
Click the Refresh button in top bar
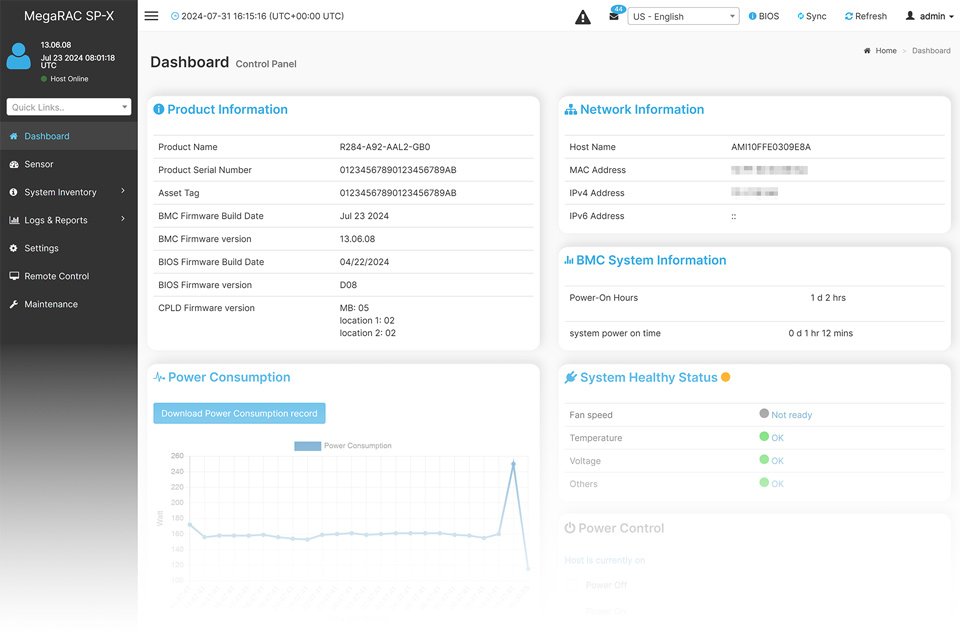[x=865, y=17]
